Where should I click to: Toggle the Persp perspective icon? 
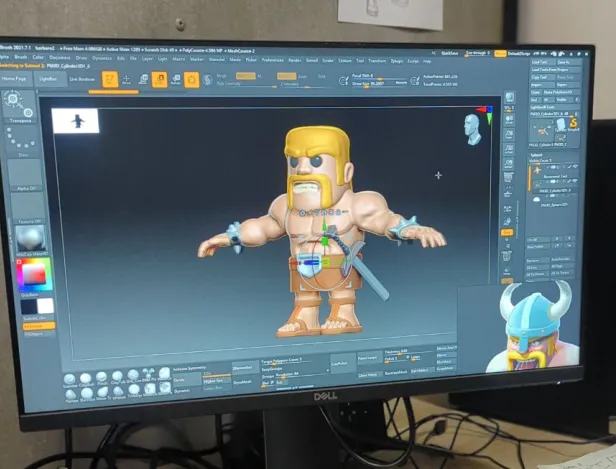(508, 178)
